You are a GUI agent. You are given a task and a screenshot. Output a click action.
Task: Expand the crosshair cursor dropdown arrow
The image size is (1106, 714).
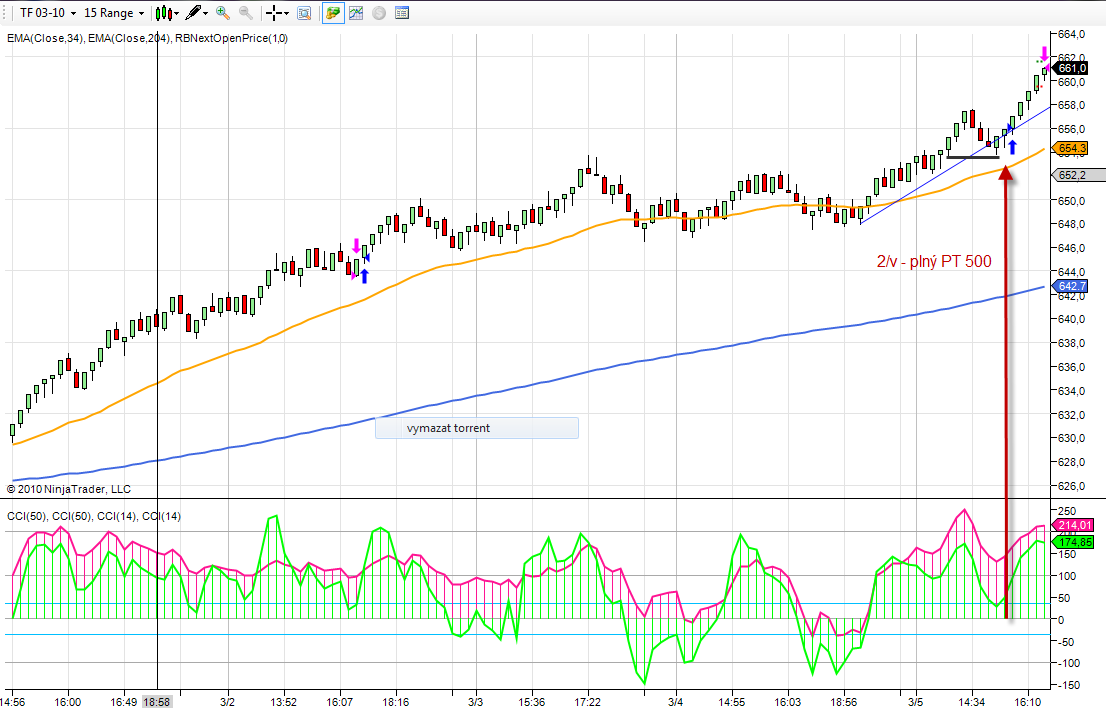(286, 13)
